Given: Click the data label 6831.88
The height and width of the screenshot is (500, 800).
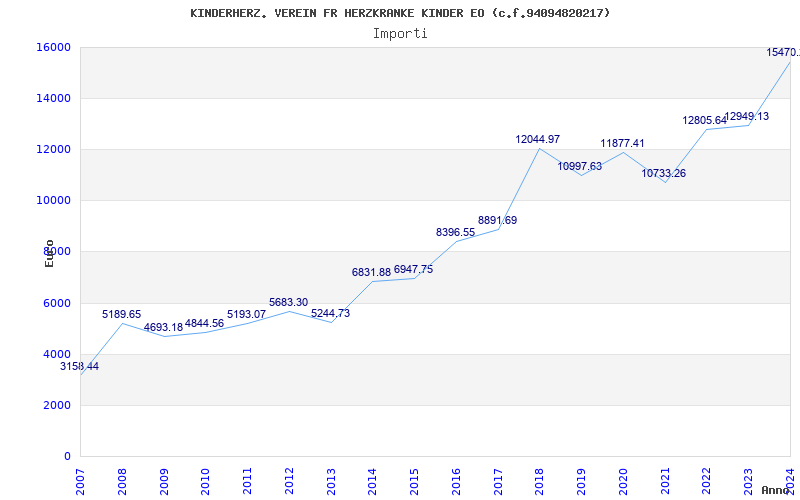Looking at the screenshot, I should 371,272.
